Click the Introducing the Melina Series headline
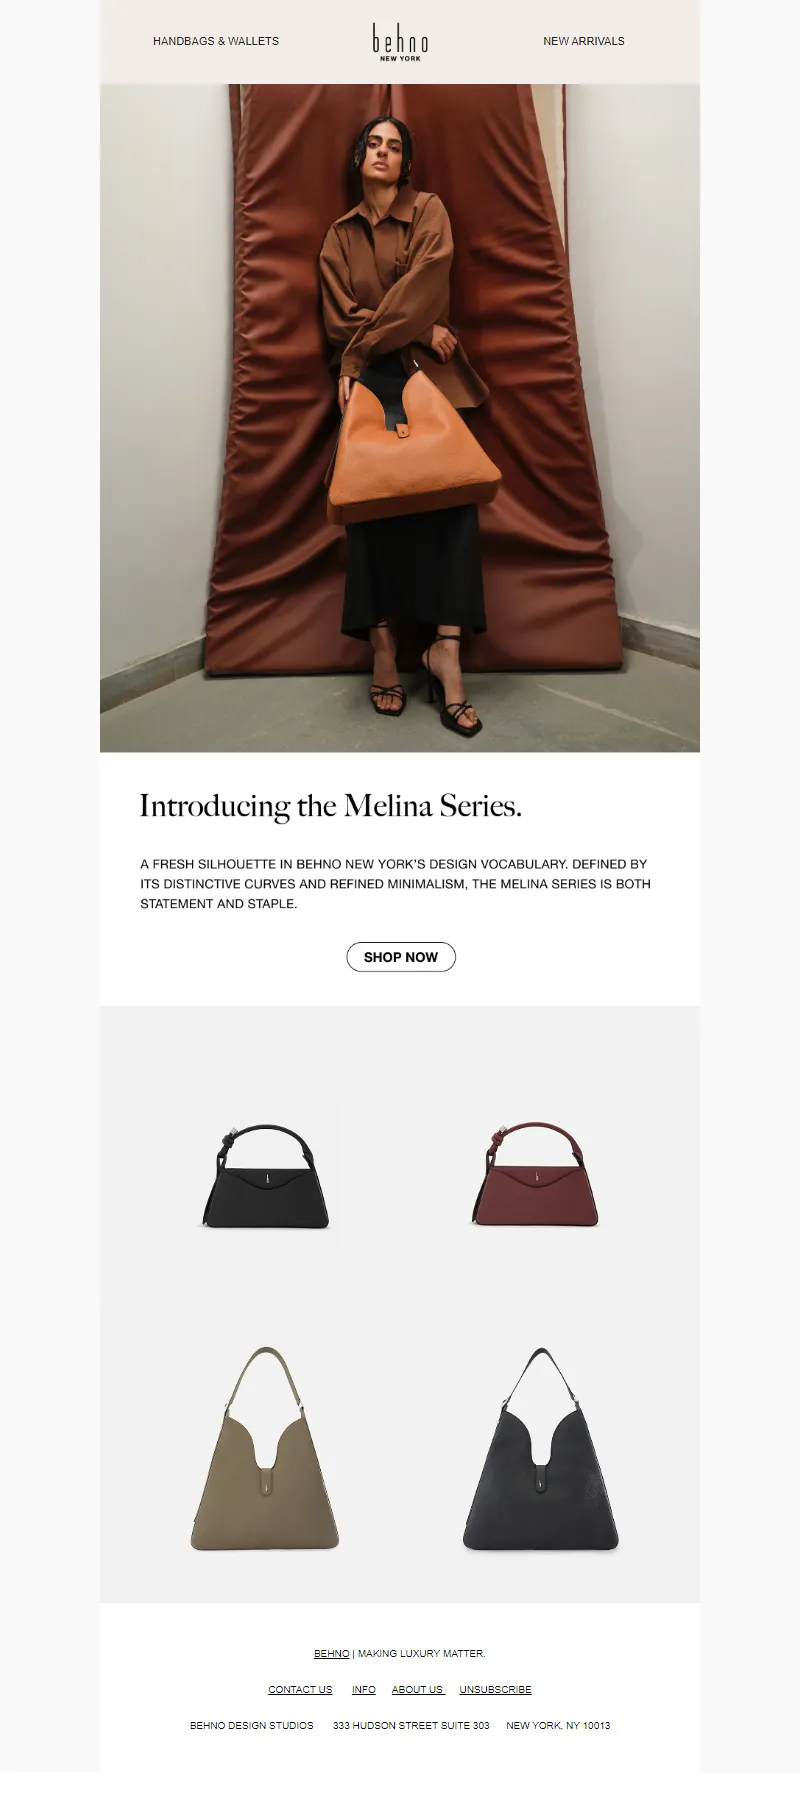The width and height of the screenshot is (800, 1811). (330, 806)
